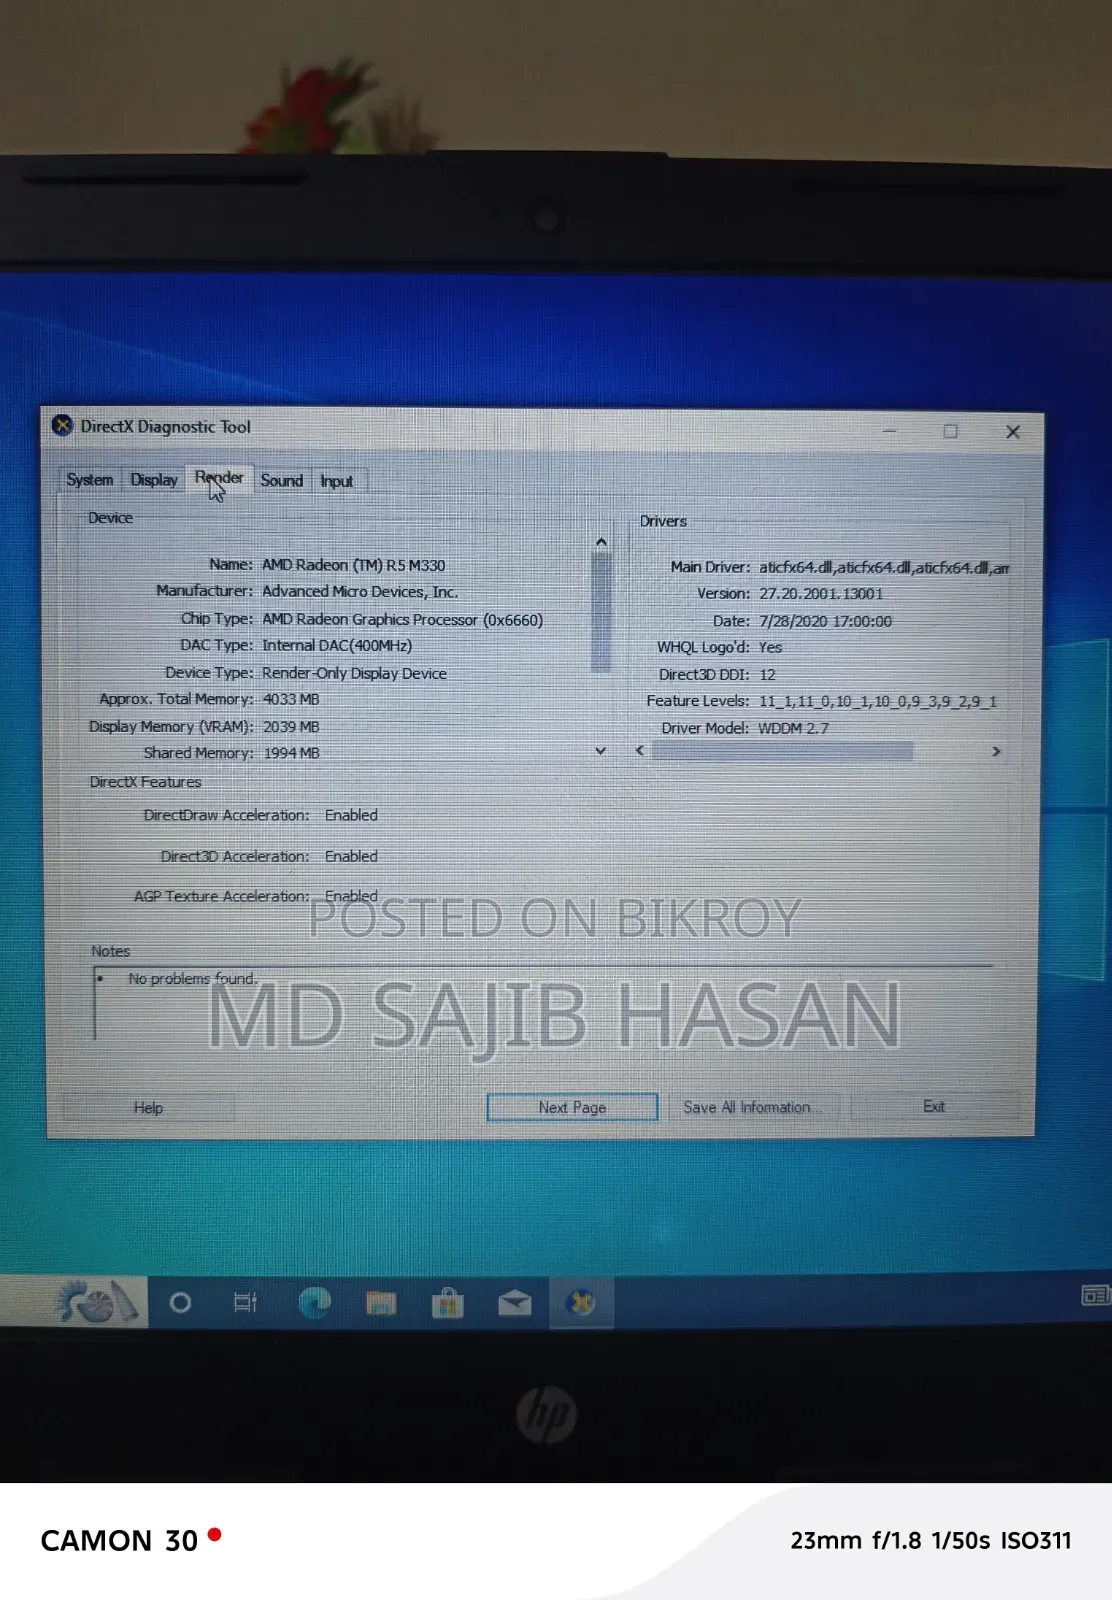Viewport: 1112px width, 1600px height.
Task: Click the Device vertical scrollbar thumb
Action: (x=601, y=612)
